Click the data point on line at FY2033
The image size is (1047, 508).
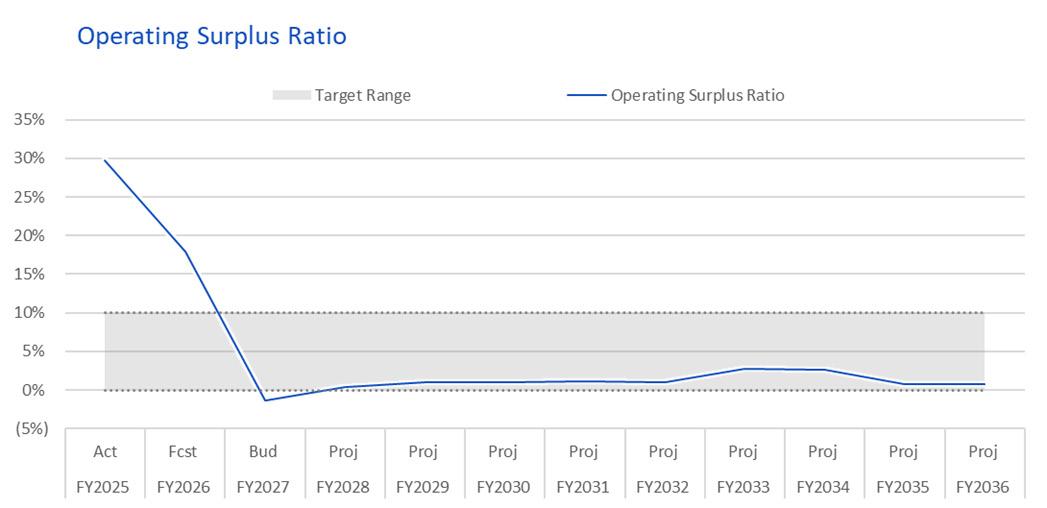click(x=743, y=368)
